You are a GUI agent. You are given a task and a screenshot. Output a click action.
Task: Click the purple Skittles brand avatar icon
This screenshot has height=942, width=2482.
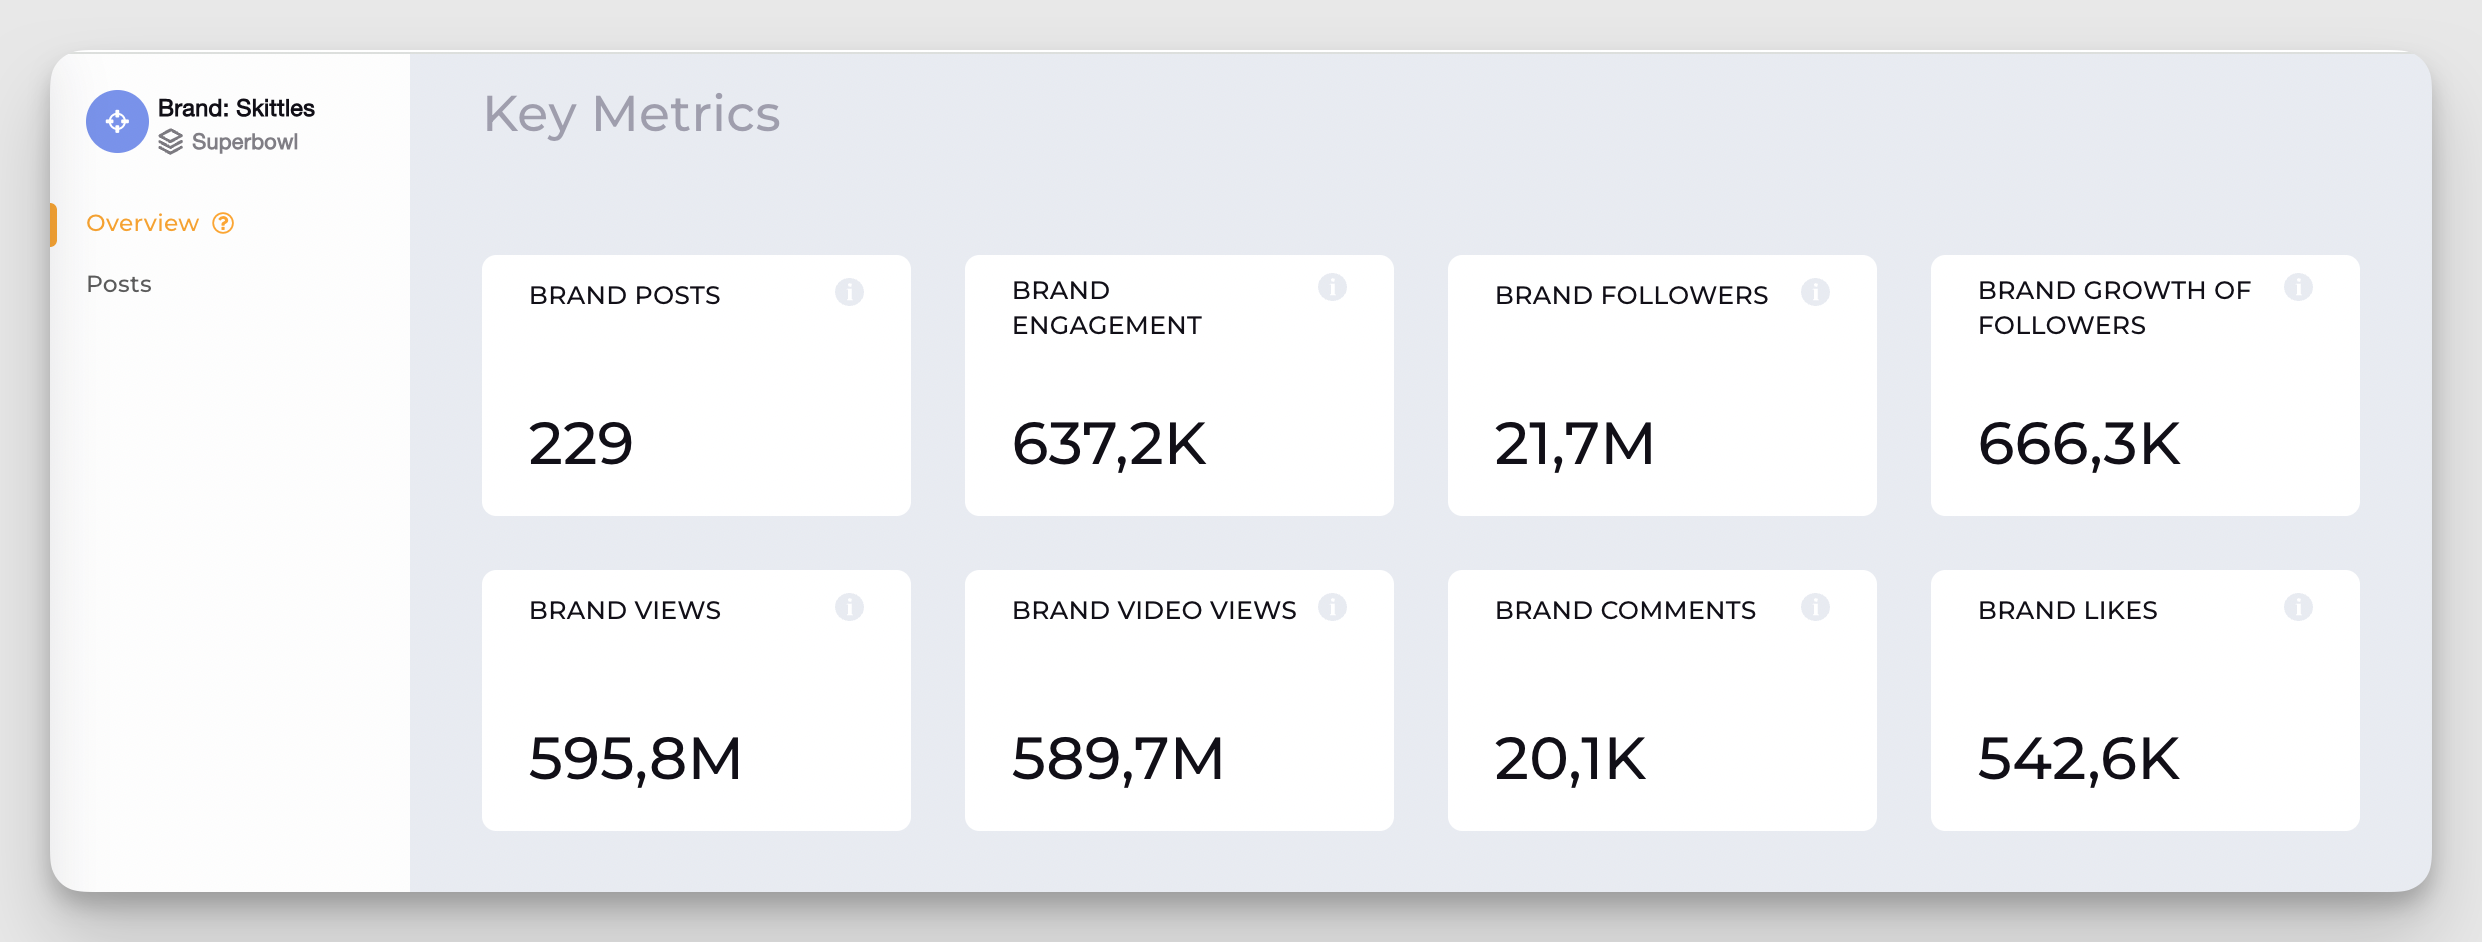pos(117,121)
